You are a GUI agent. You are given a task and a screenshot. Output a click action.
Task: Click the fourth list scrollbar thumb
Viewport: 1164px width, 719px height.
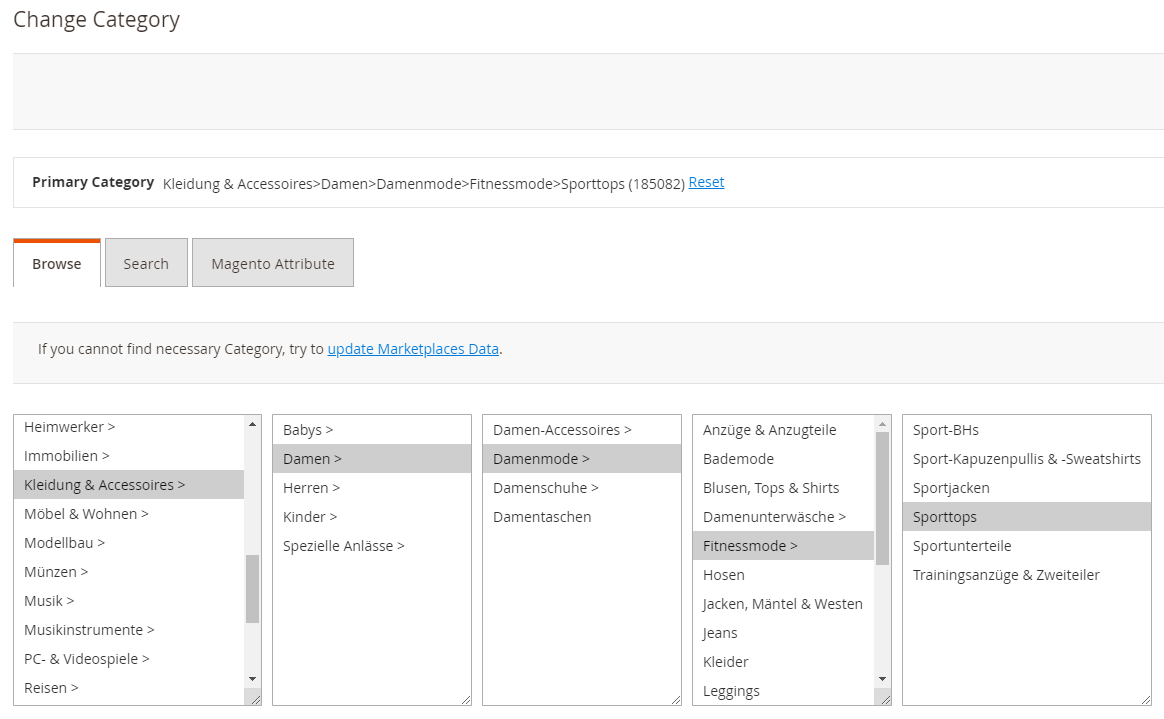[x=882, y=498]
